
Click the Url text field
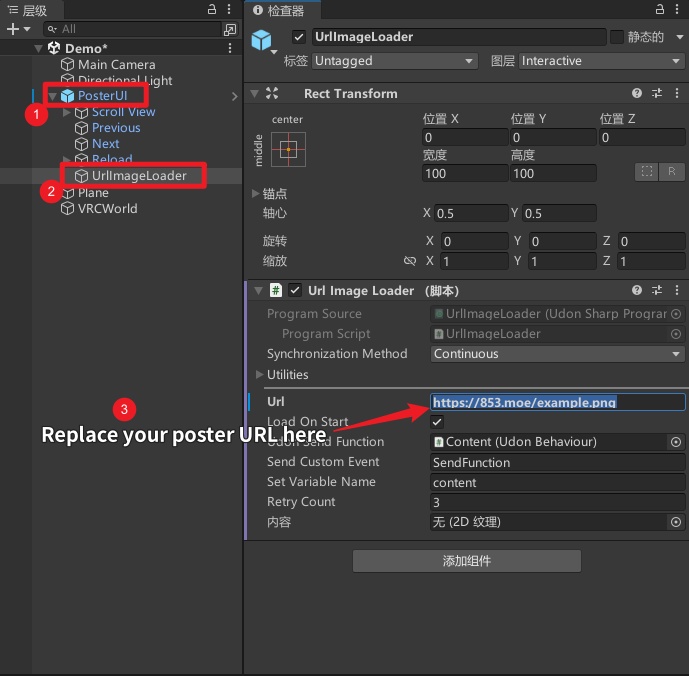(x=558, y=402)
